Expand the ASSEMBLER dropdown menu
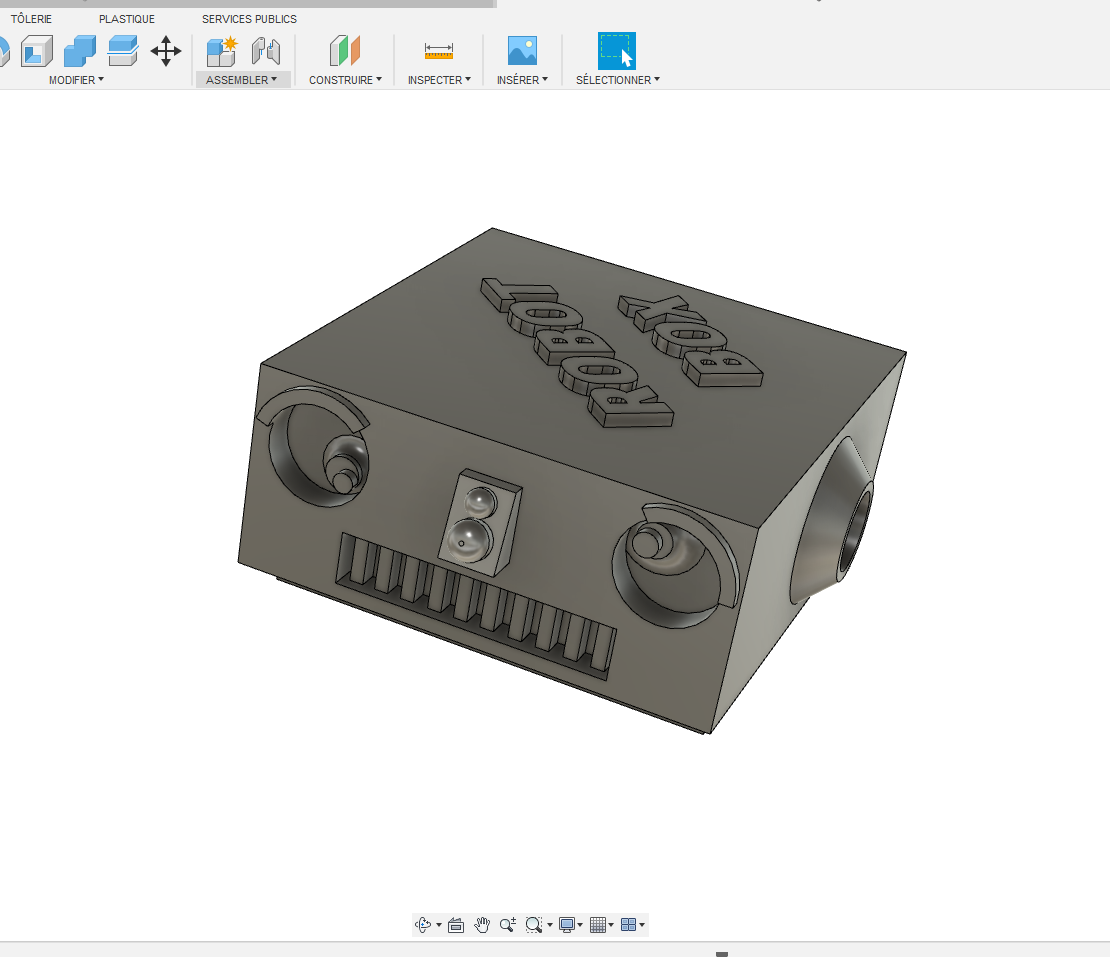This screenshot has width=1110, height=957. pyautogui.click(x=241, y=80)
